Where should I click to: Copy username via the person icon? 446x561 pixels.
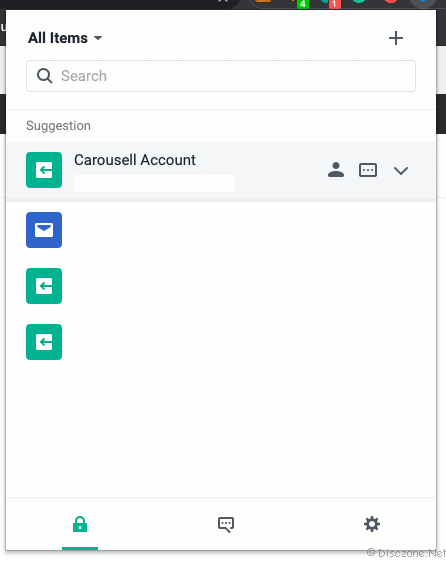click(x=336, y=170)
